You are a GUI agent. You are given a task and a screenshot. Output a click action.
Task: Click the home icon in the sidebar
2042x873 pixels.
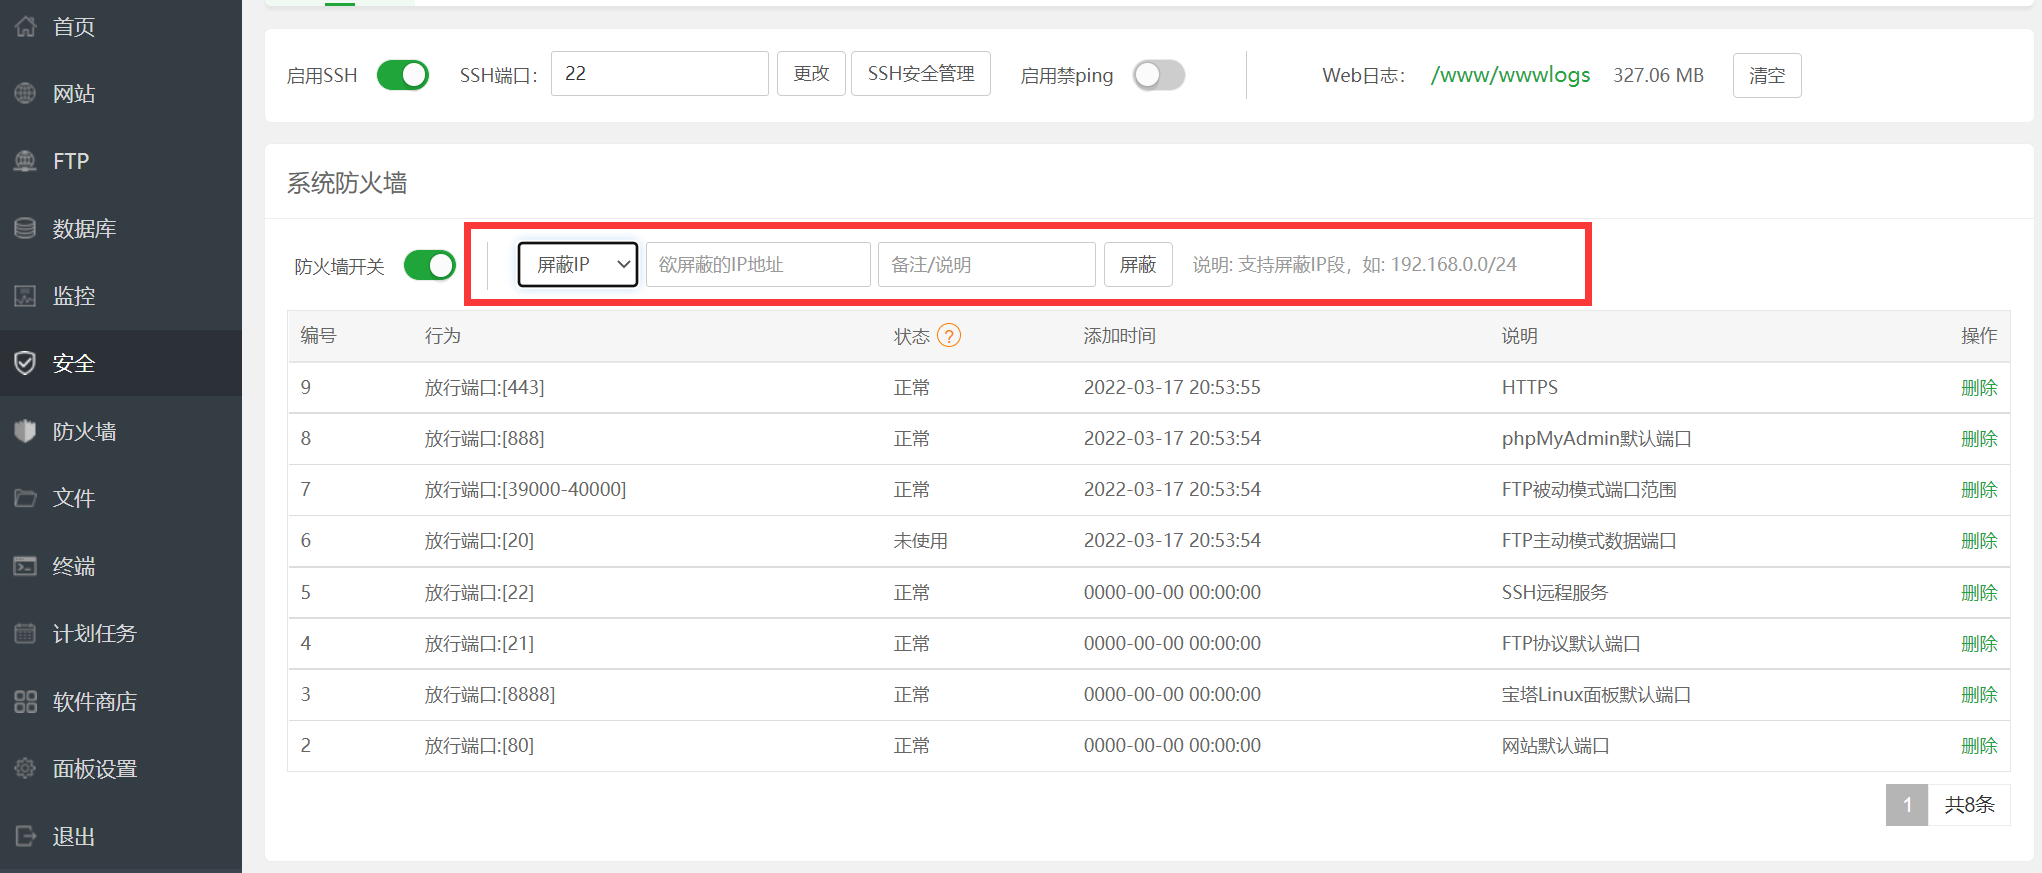(x=26, y=27)
